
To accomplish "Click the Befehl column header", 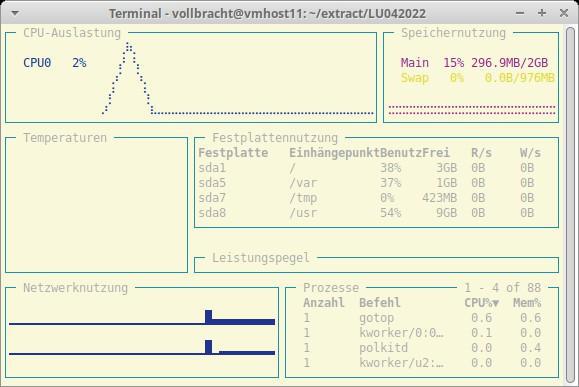I will (380, 303).
